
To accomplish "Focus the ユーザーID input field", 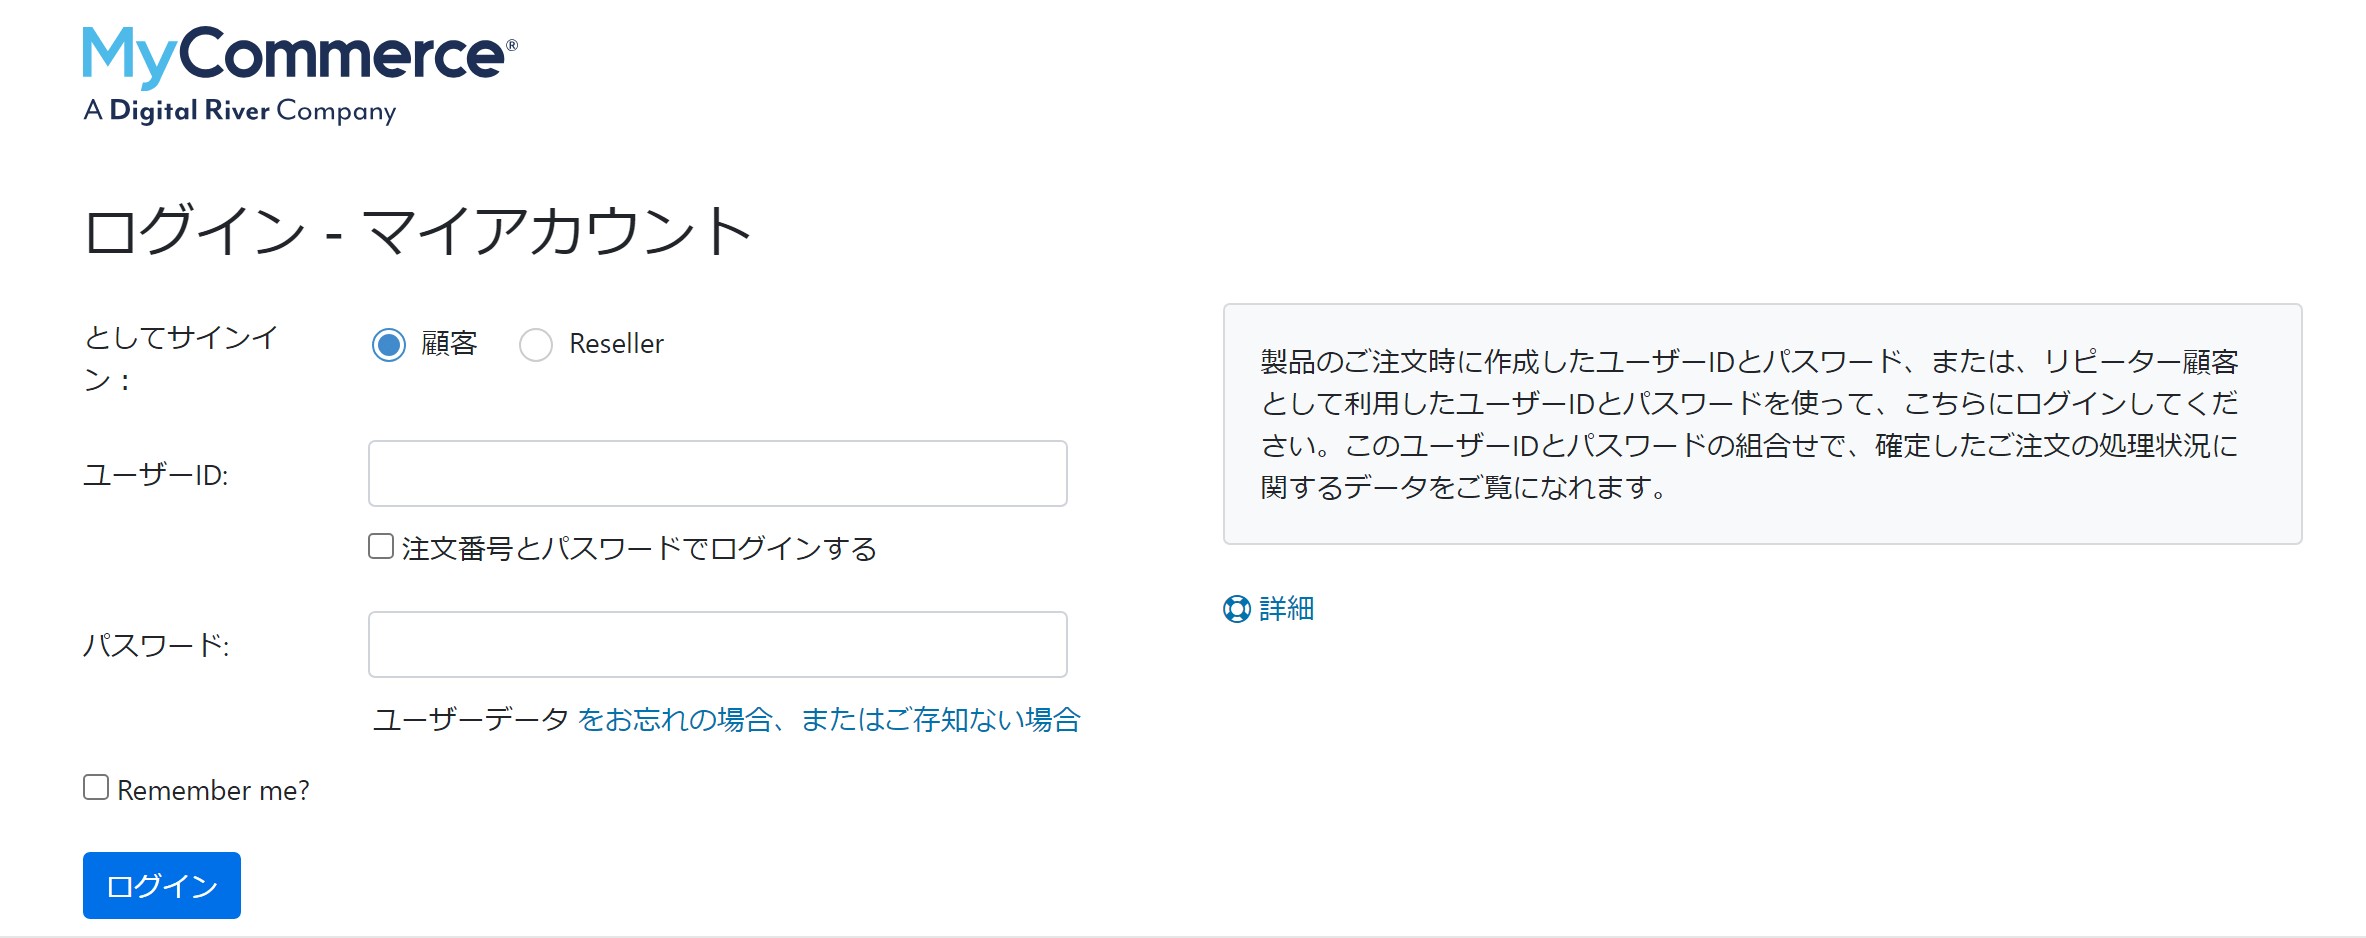I will pos(718,473).
